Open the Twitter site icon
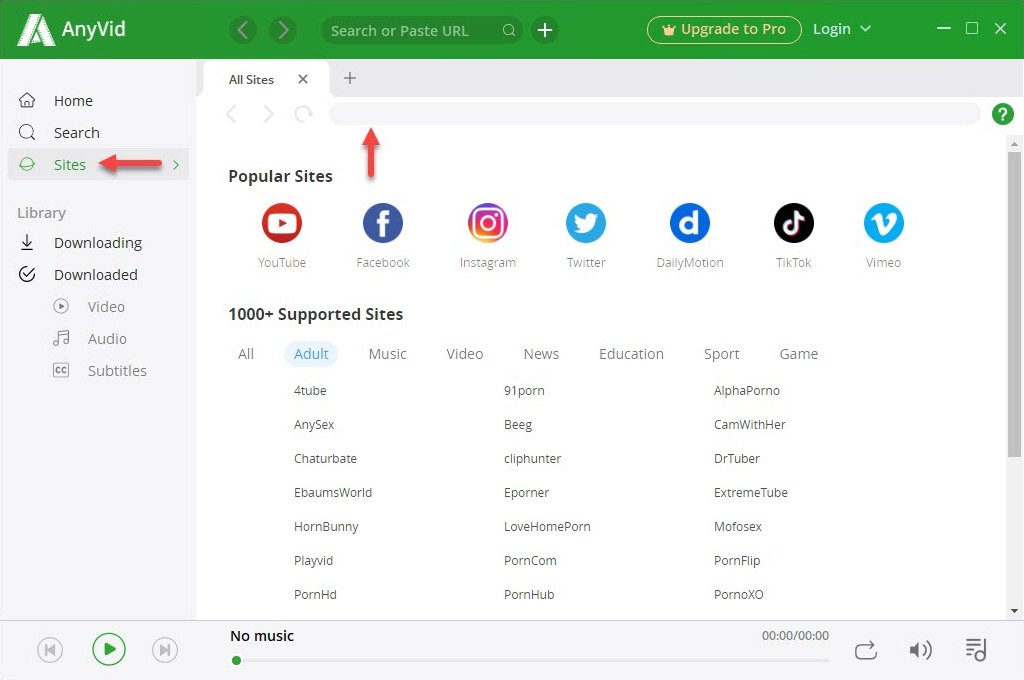 pyautogui.click(x=586, y=223)
